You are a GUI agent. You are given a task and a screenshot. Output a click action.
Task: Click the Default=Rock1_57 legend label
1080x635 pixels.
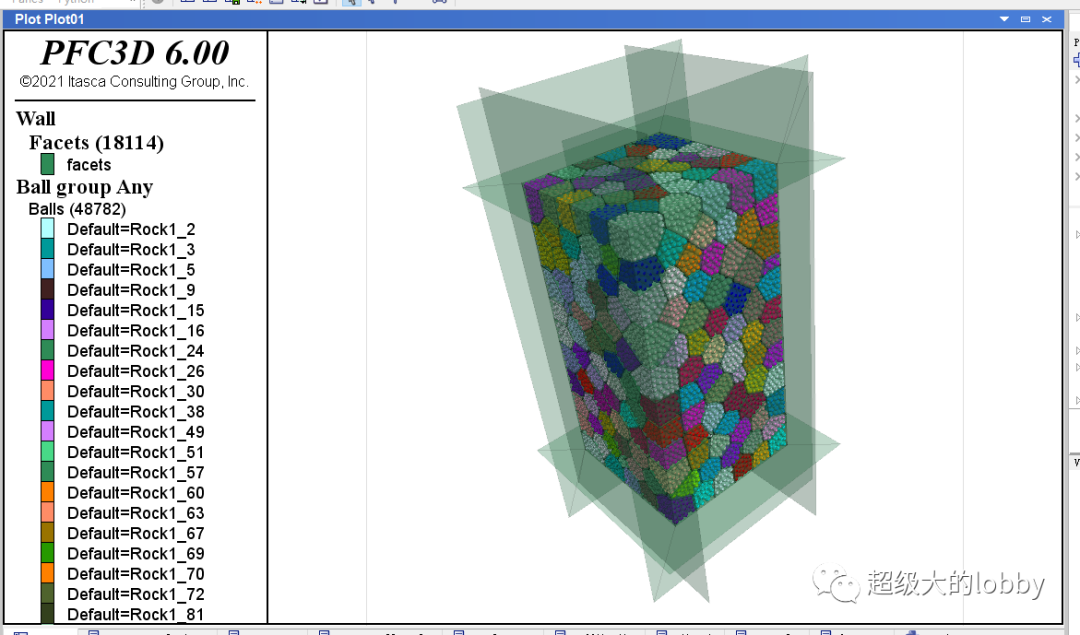[136, 473]
